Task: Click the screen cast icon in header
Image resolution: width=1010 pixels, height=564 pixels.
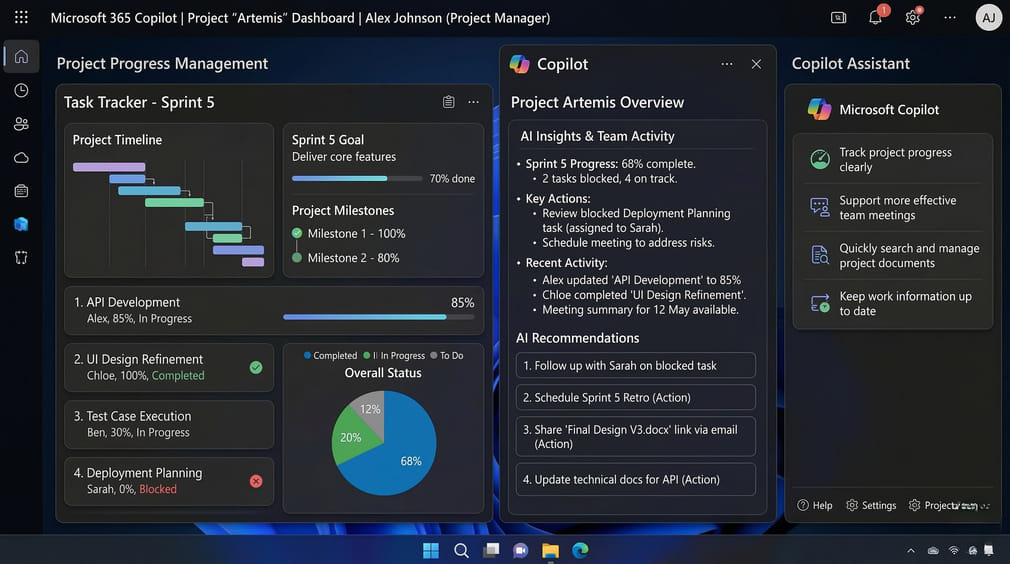Action: [839, 18]
